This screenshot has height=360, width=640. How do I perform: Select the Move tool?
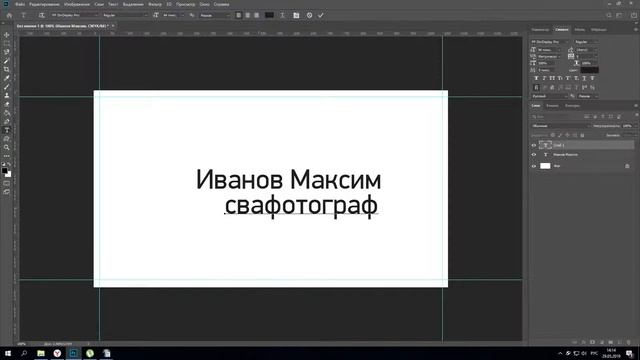[7, 35]
